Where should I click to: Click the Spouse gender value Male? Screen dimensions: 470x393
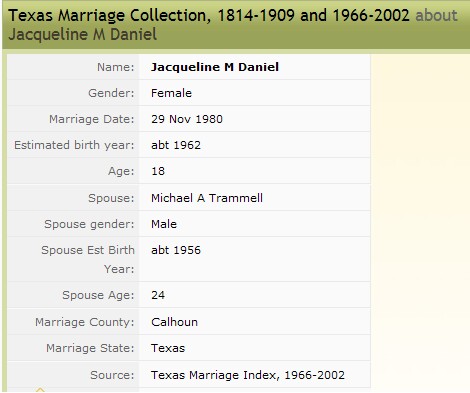pyautogui.click(x=164, y=224)
